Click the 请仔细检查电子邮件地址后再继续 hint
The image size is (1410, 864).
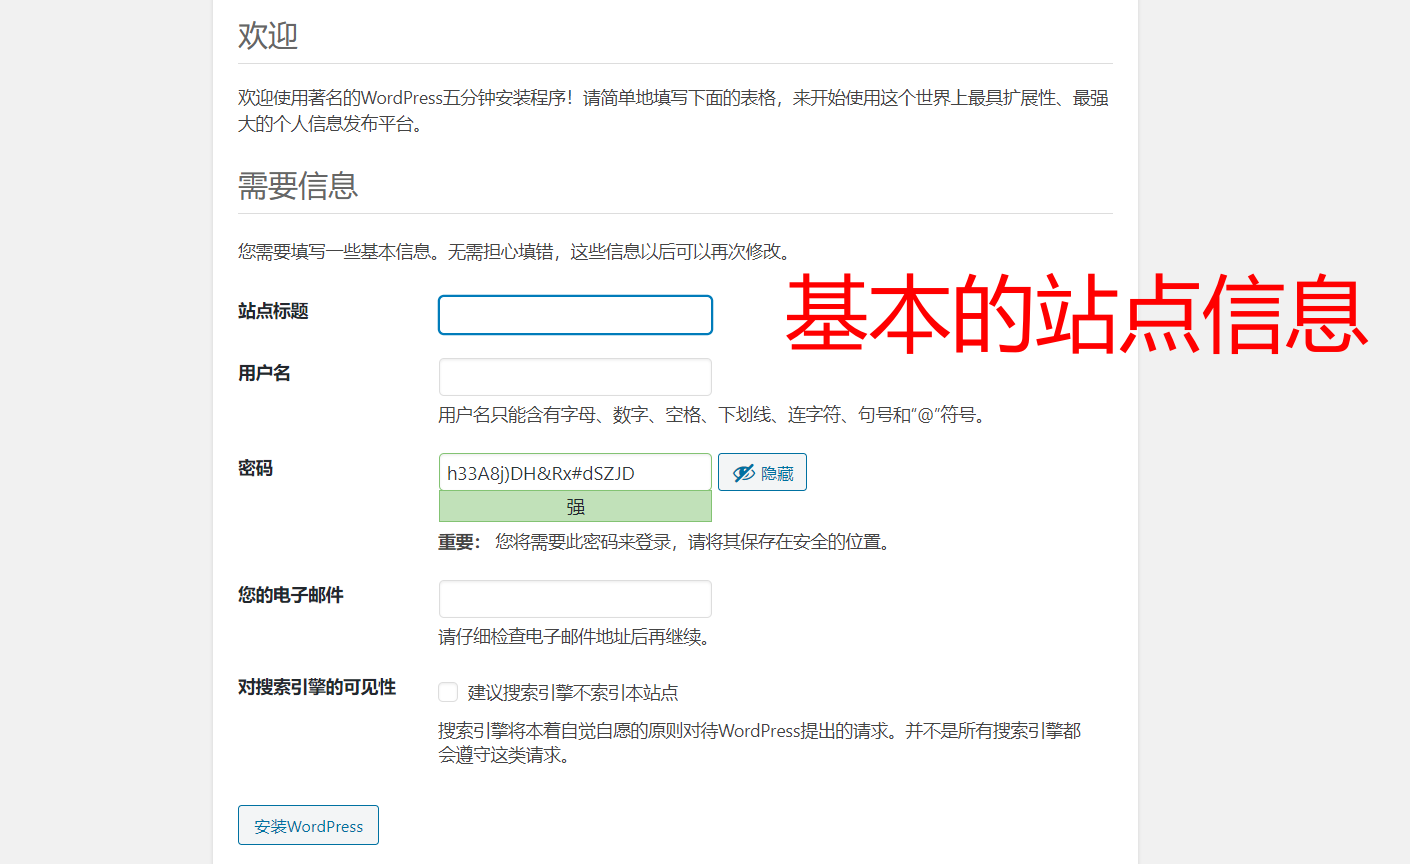click(575, 637)
